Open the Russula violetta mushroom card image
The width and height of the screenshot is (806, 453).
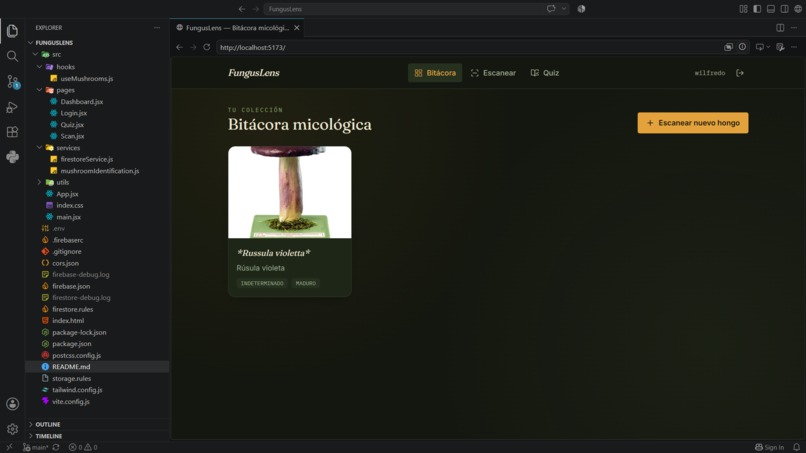290,192
